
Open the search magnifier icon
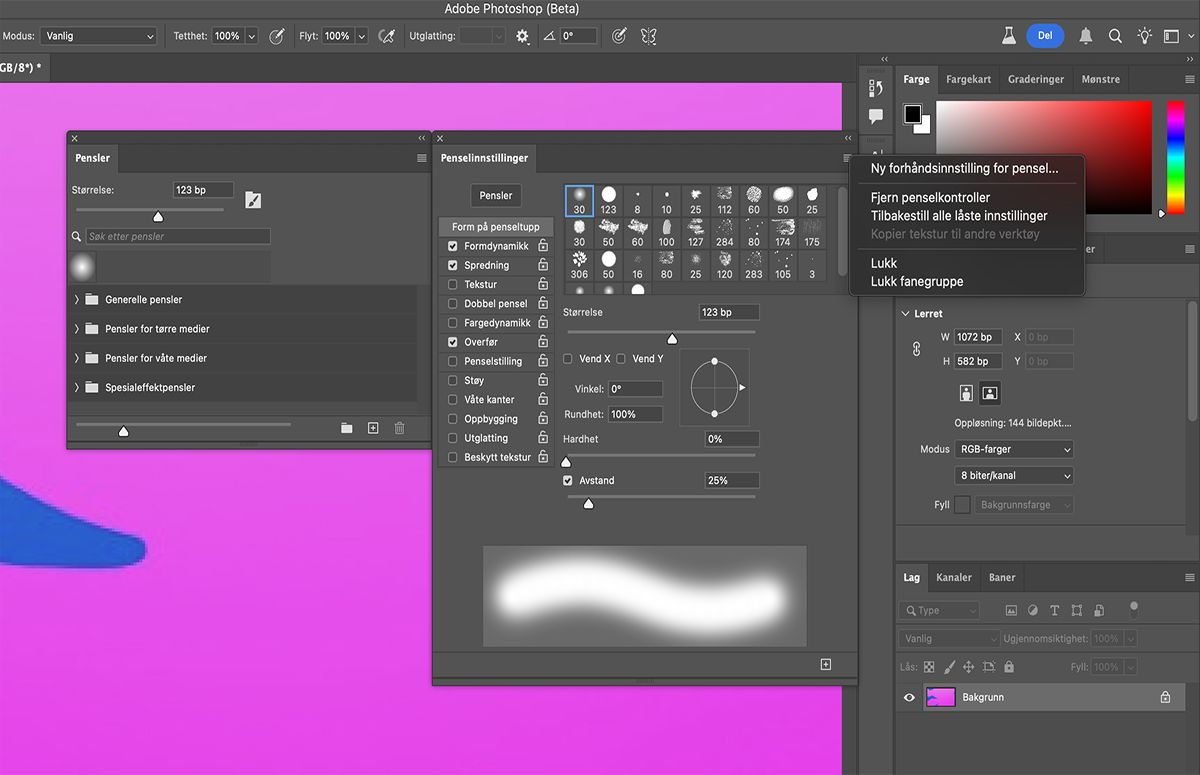(1115, 36)
